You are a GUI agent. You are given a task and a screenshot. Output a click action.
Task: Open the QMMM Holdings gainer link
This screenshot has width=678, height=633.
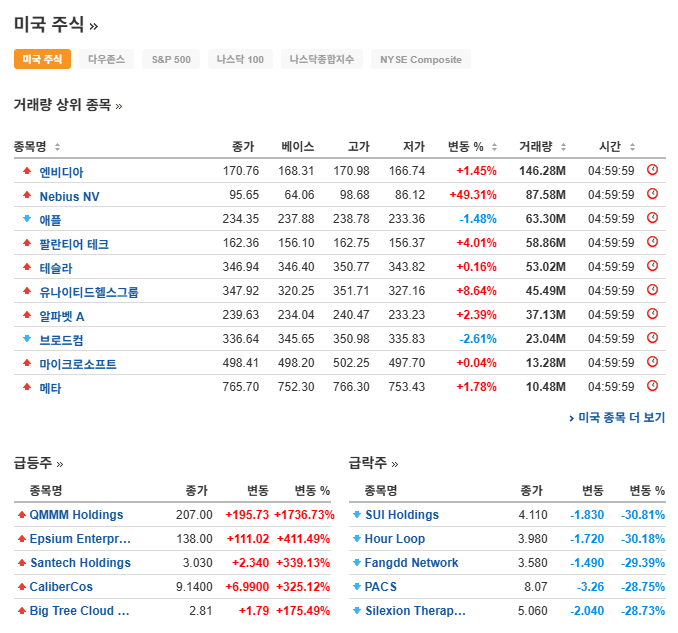77,515
